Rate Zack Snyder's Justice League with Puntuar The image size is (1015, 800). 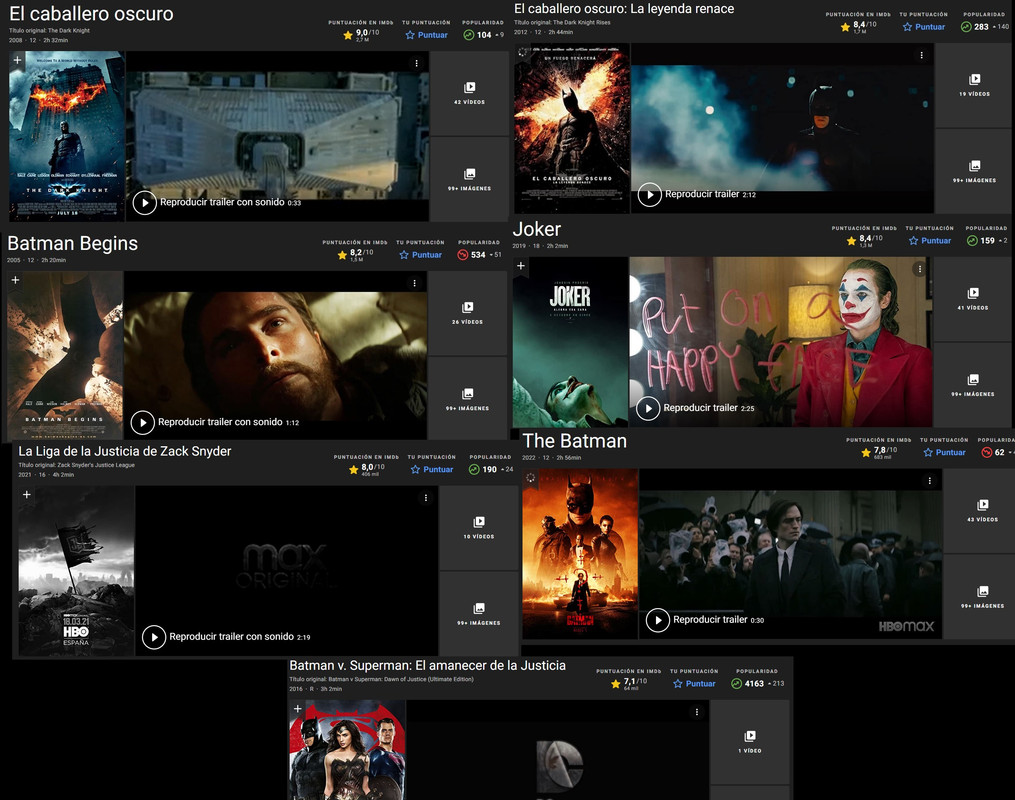432,470
